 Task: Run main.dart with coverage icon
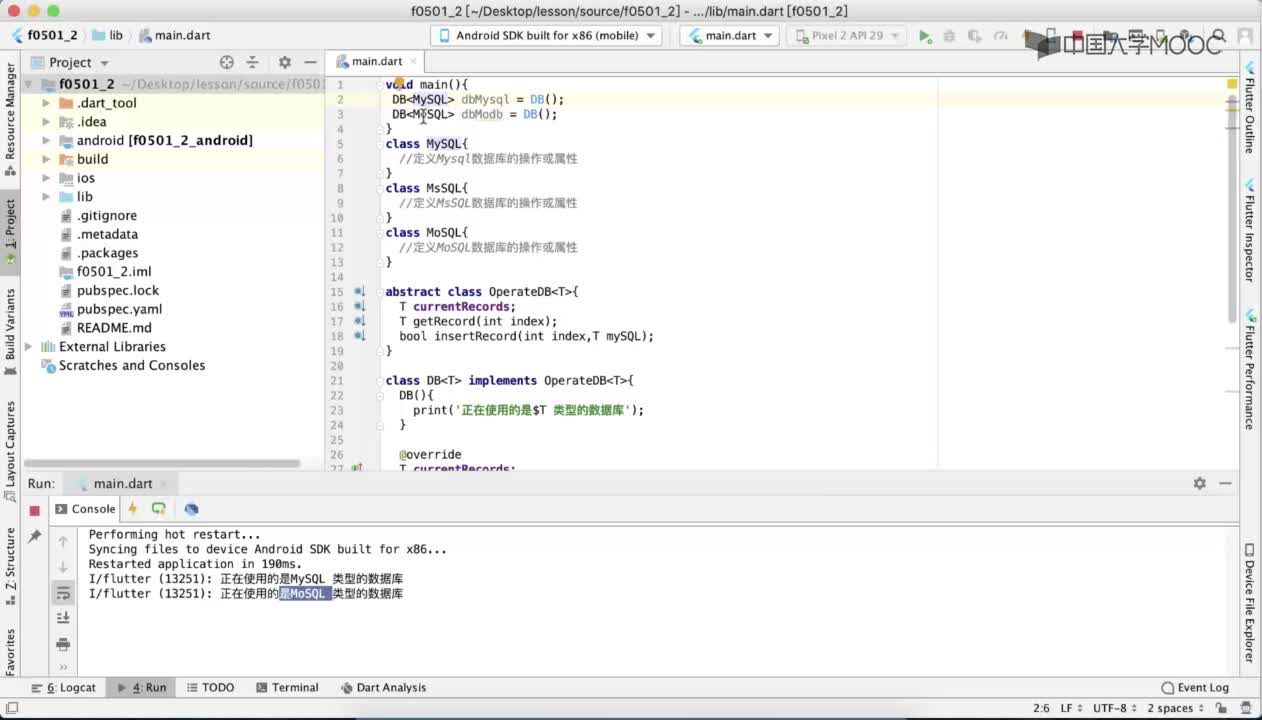972,36
